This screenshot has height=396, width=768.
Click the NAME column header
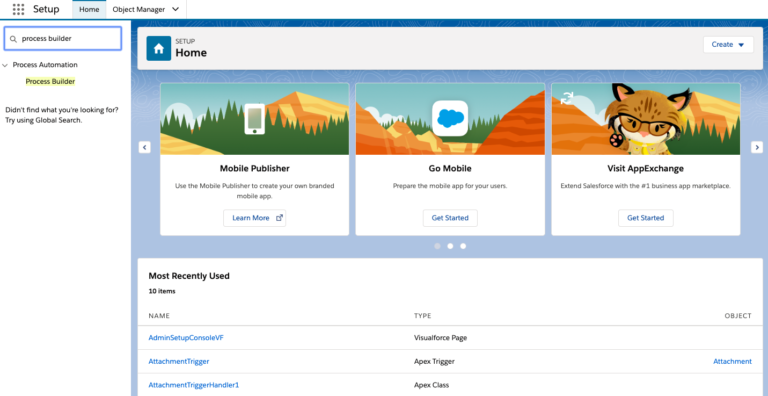tap(159, 316)
